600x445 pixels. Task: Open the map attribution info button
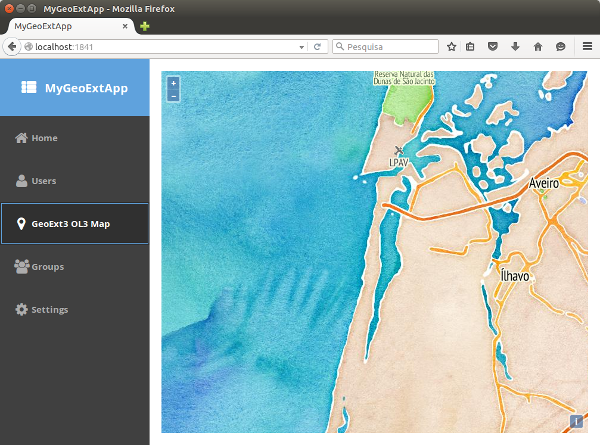click(576, 421)
